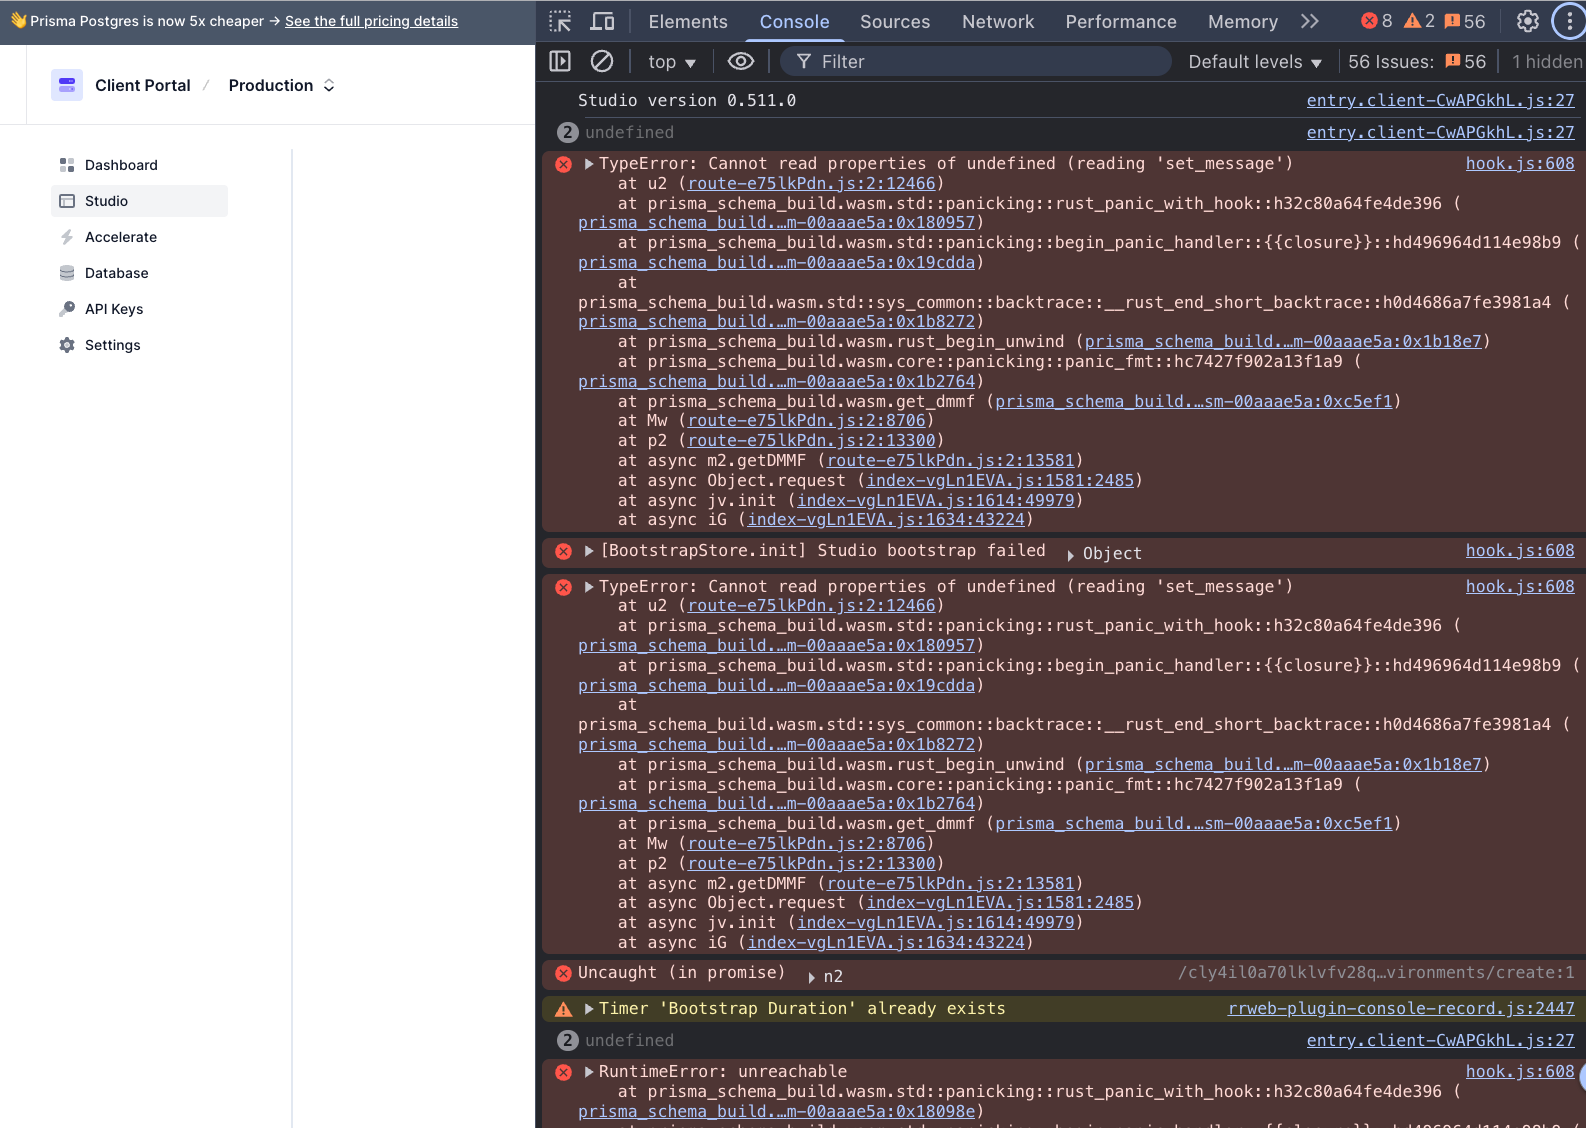Click See the full pricing details link
Viewport: 1586px width, 1128px height.
pos(371,21)
